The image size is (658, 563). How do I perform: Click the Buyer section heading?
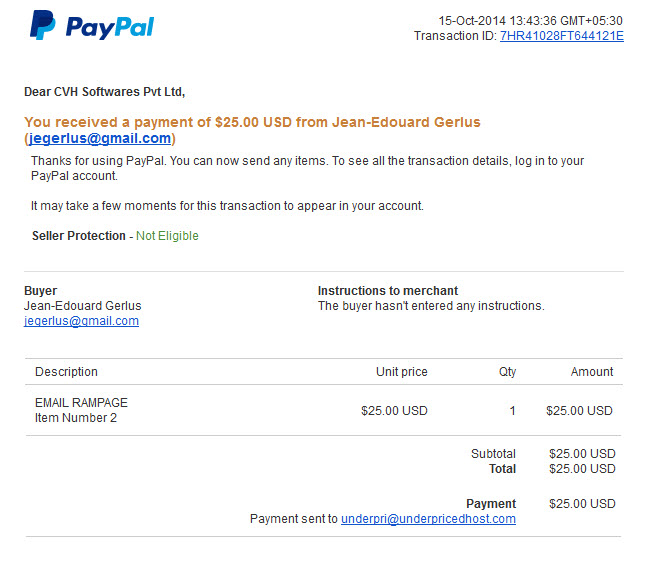40,291
